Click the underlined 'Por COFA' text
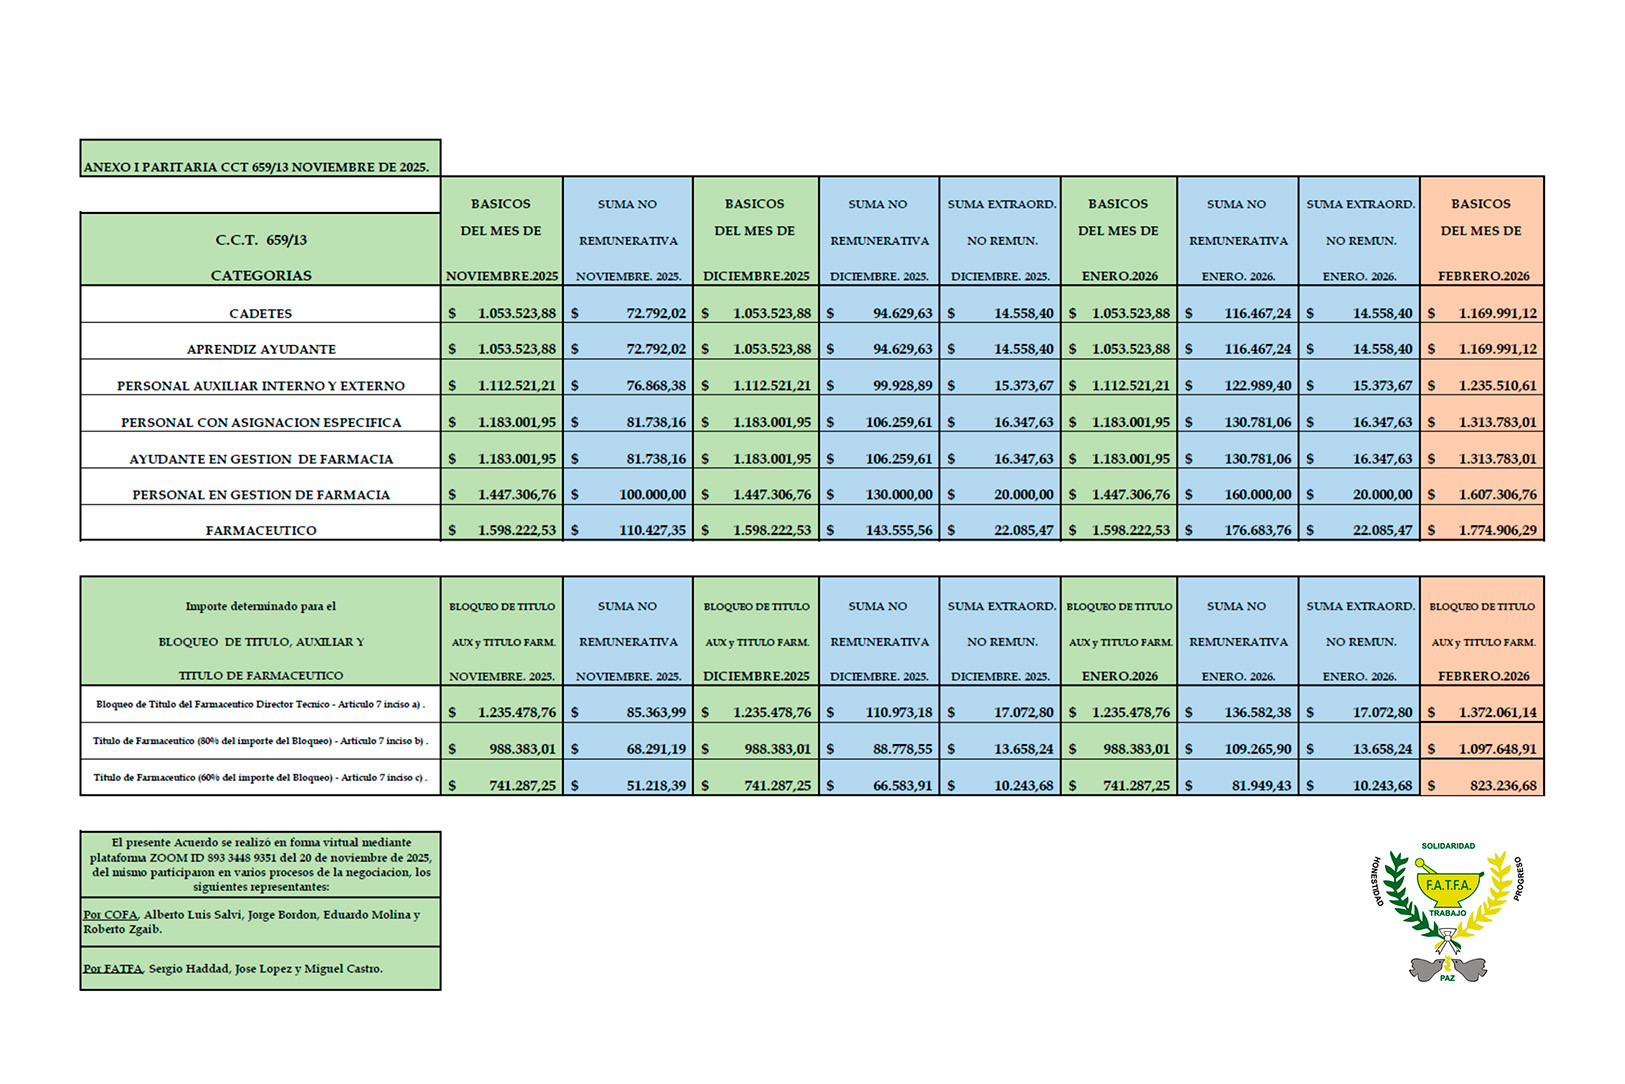 click(x=110, y=914)
